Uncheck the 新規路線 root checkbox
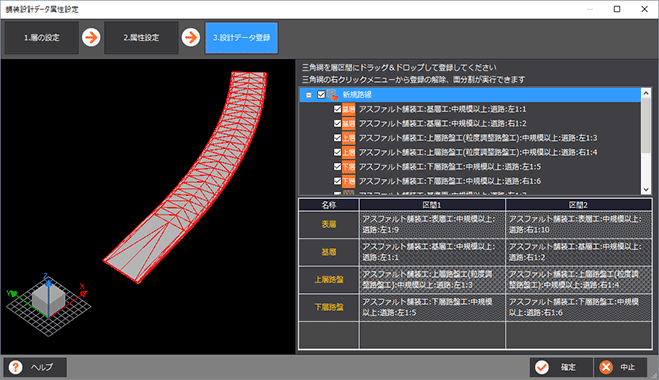This screenshot has height=380, width=659. pyautogui.click(x=322, y=95)
